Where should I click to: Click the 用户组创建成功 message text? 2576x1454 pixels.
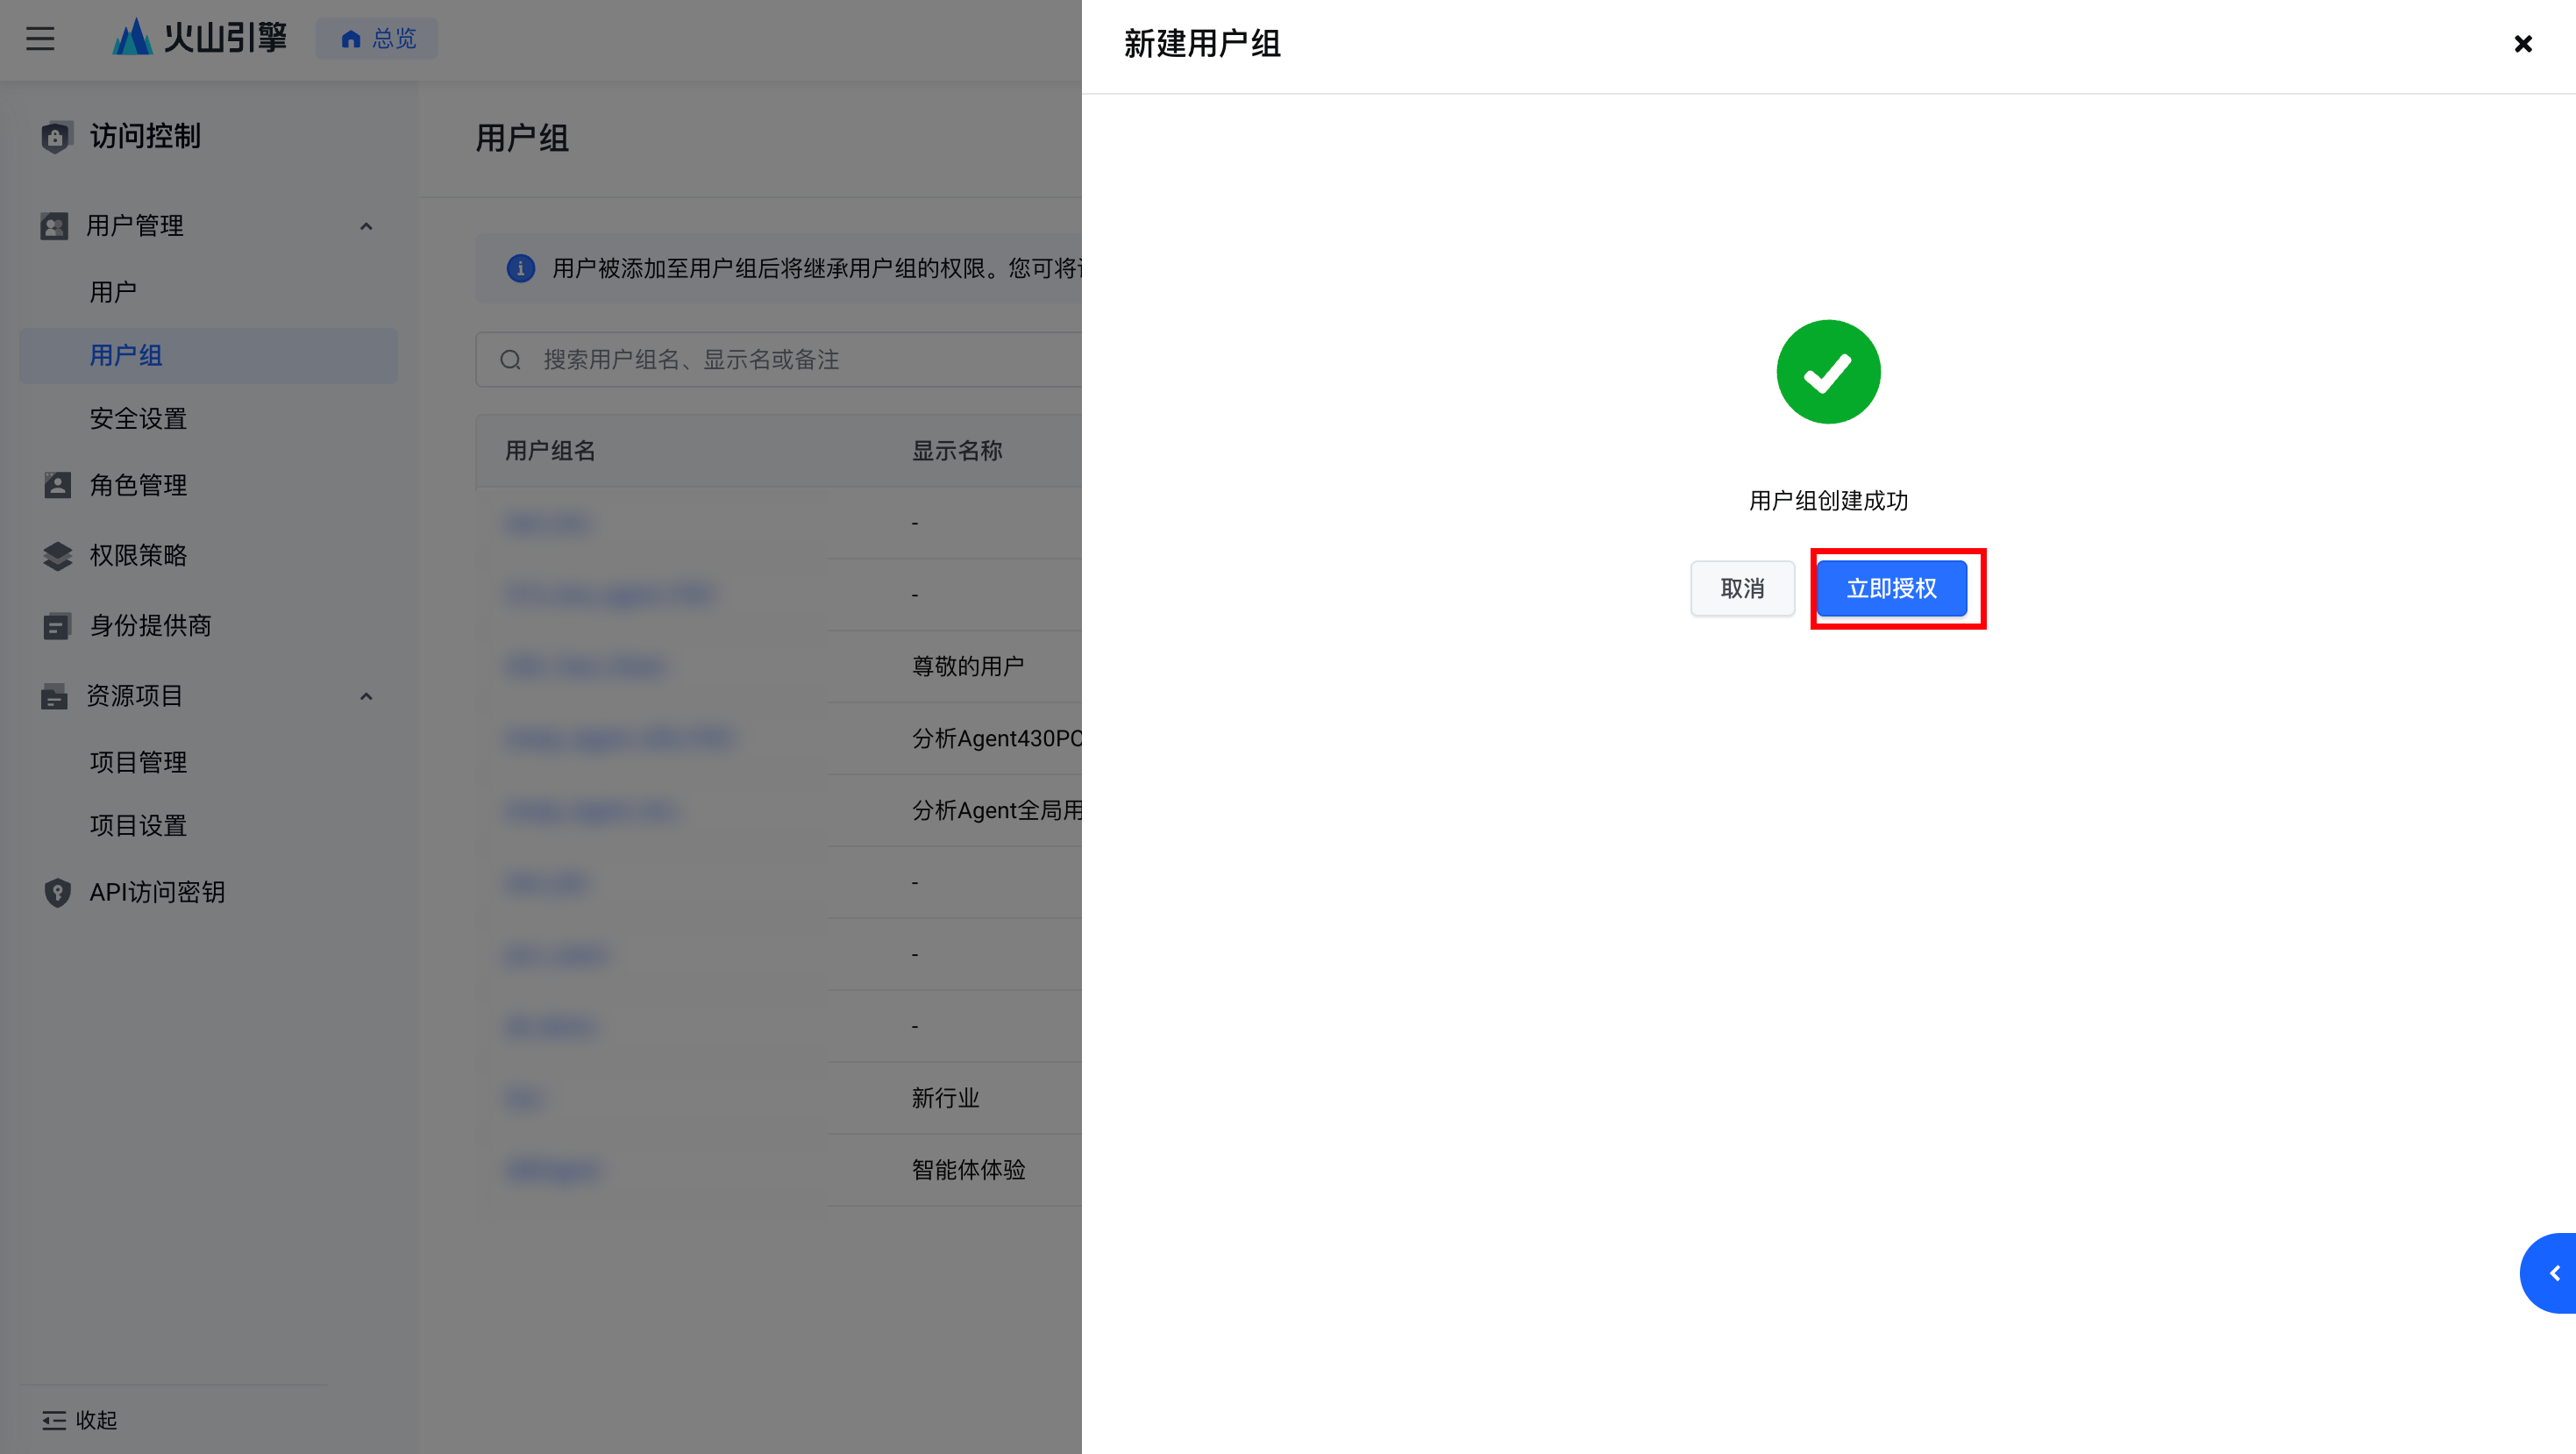click(x=1828, y=501)
